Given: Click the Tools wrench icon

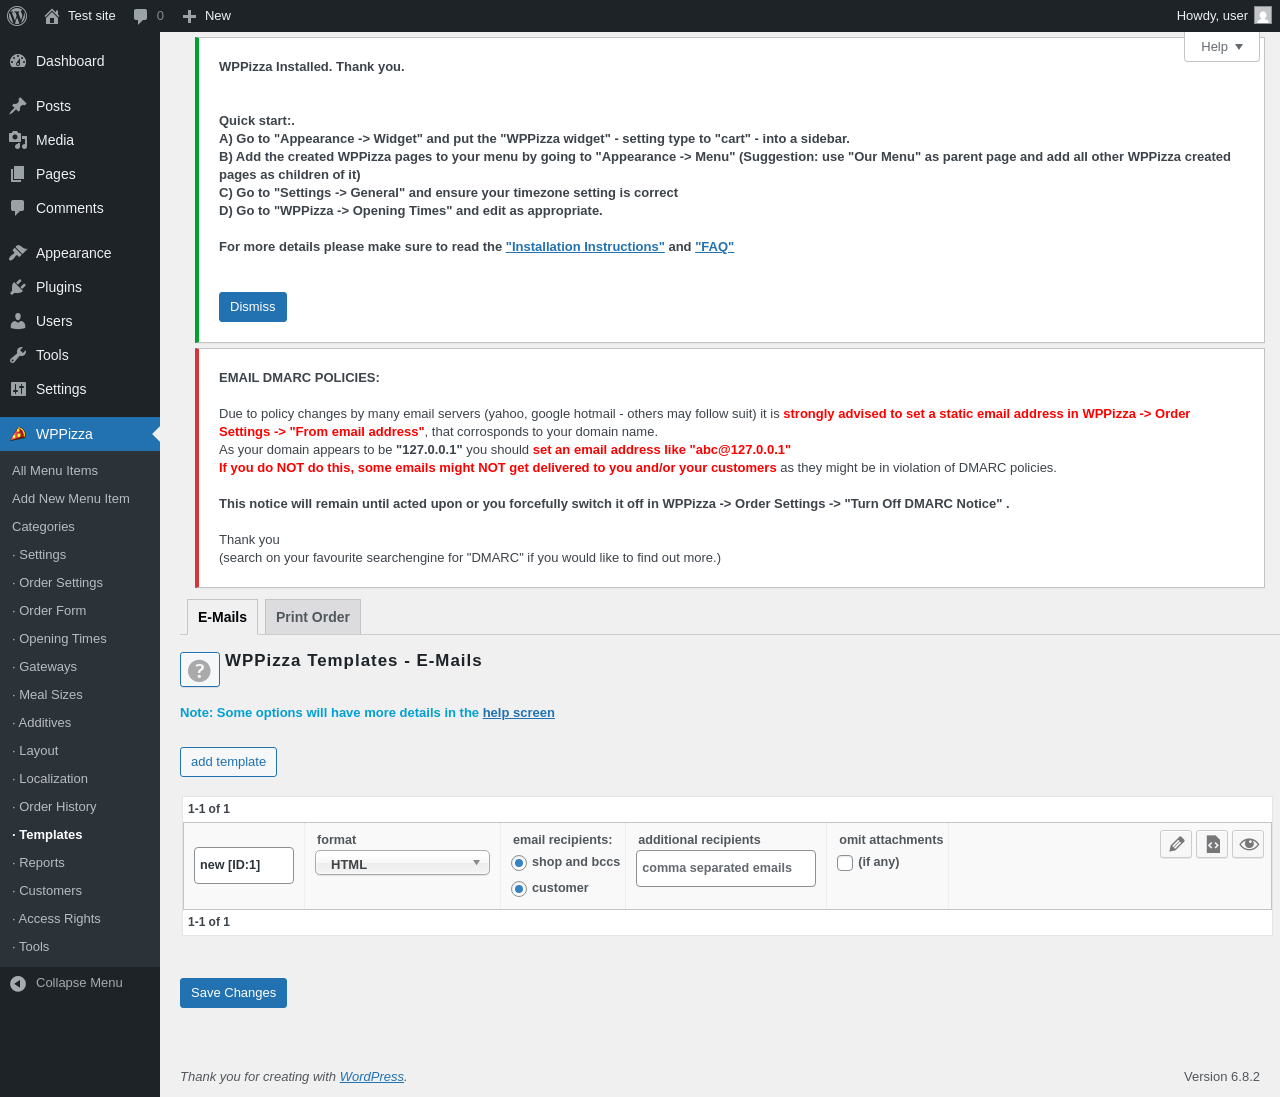Looking at the screenshot, I should pos(18,355).
